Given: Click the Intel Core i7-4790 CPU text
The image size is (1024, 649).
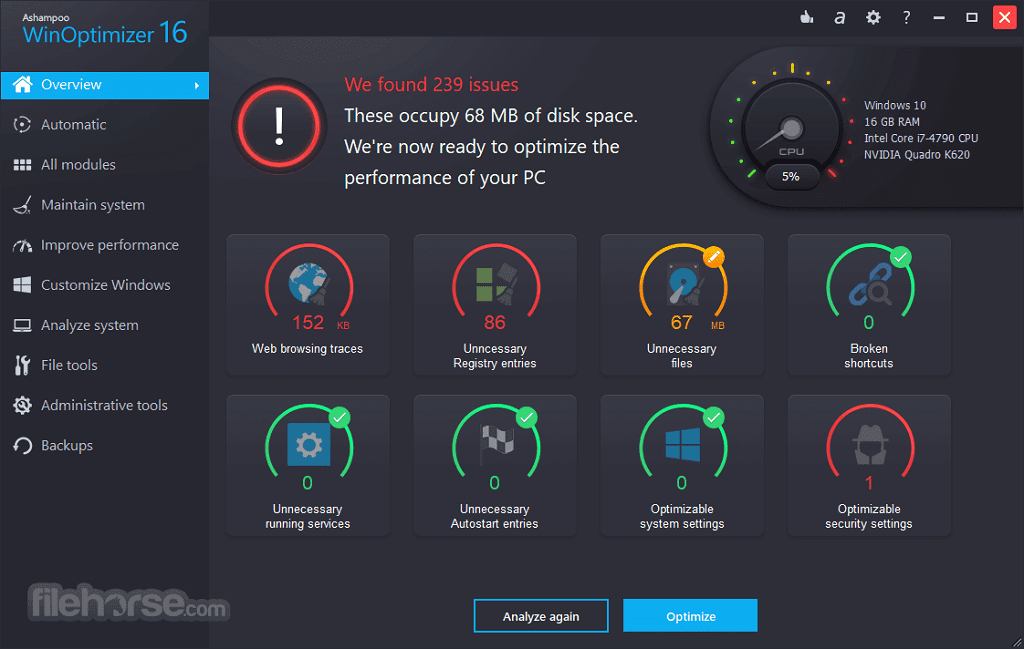Looking at the screenshot, I should tap(921, 138).
